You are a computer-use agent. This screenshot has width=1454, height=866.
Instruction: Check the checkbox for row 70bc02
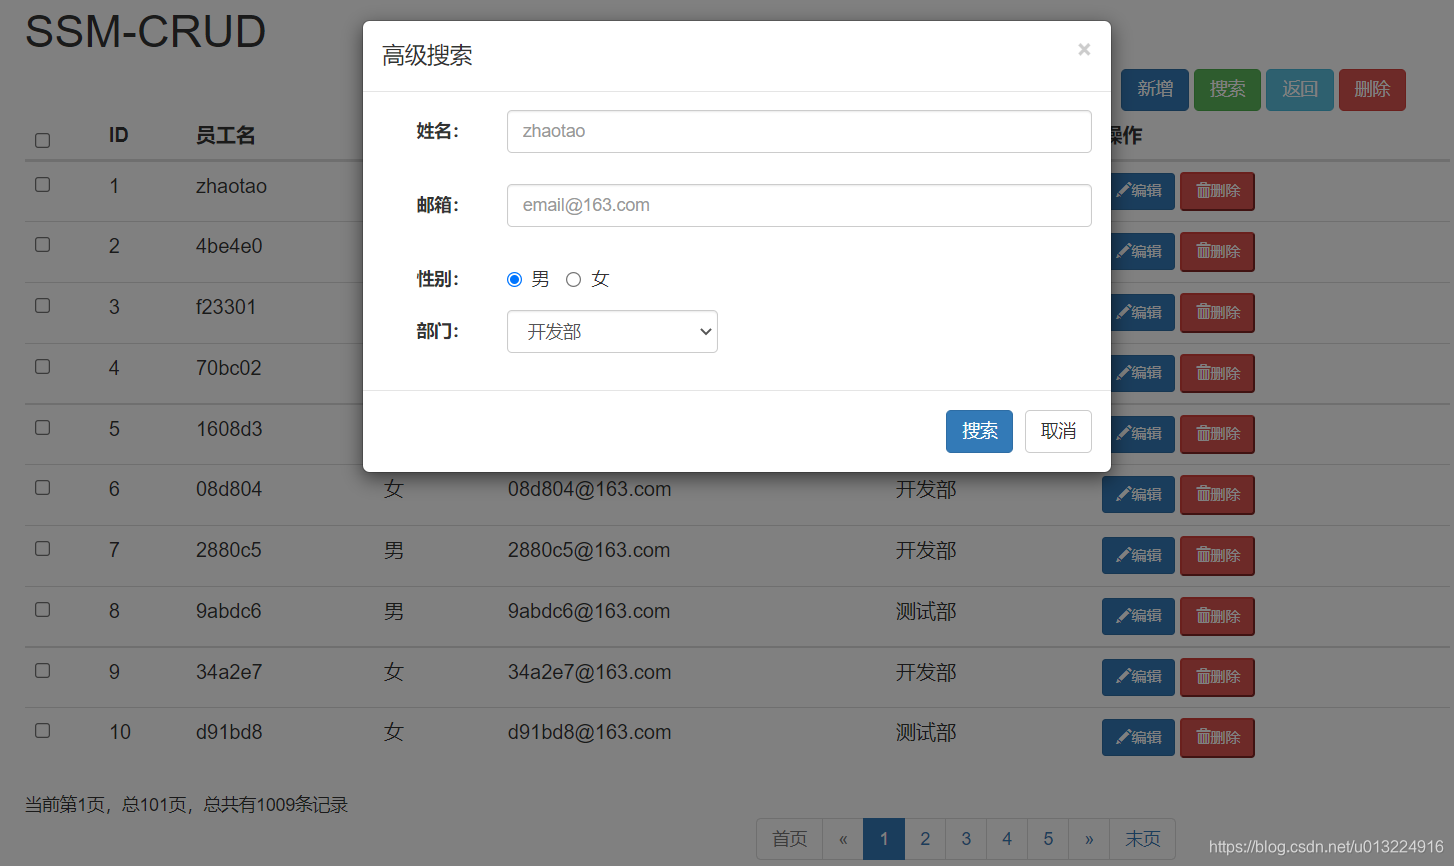pyautogui.click(x=42, y=366)
